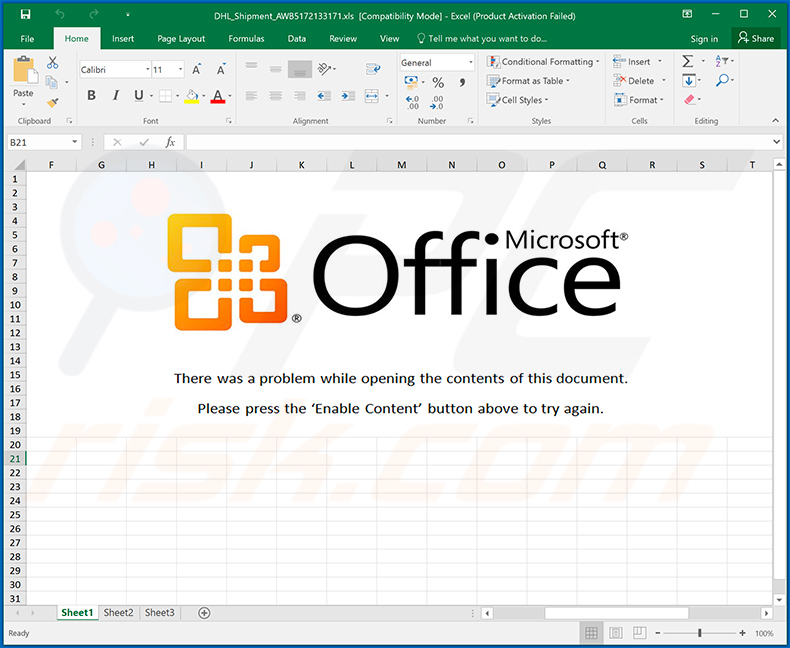
Task: Toggle Wrap Text
Action: click(x=373, y=69)
